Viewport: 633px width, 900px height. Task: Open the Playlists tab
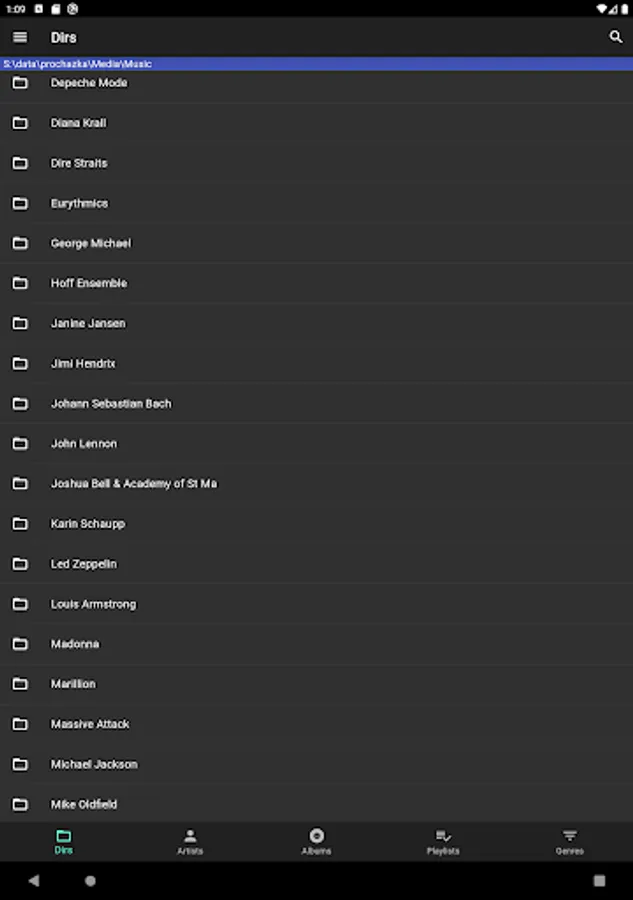[x=443, y=842]
